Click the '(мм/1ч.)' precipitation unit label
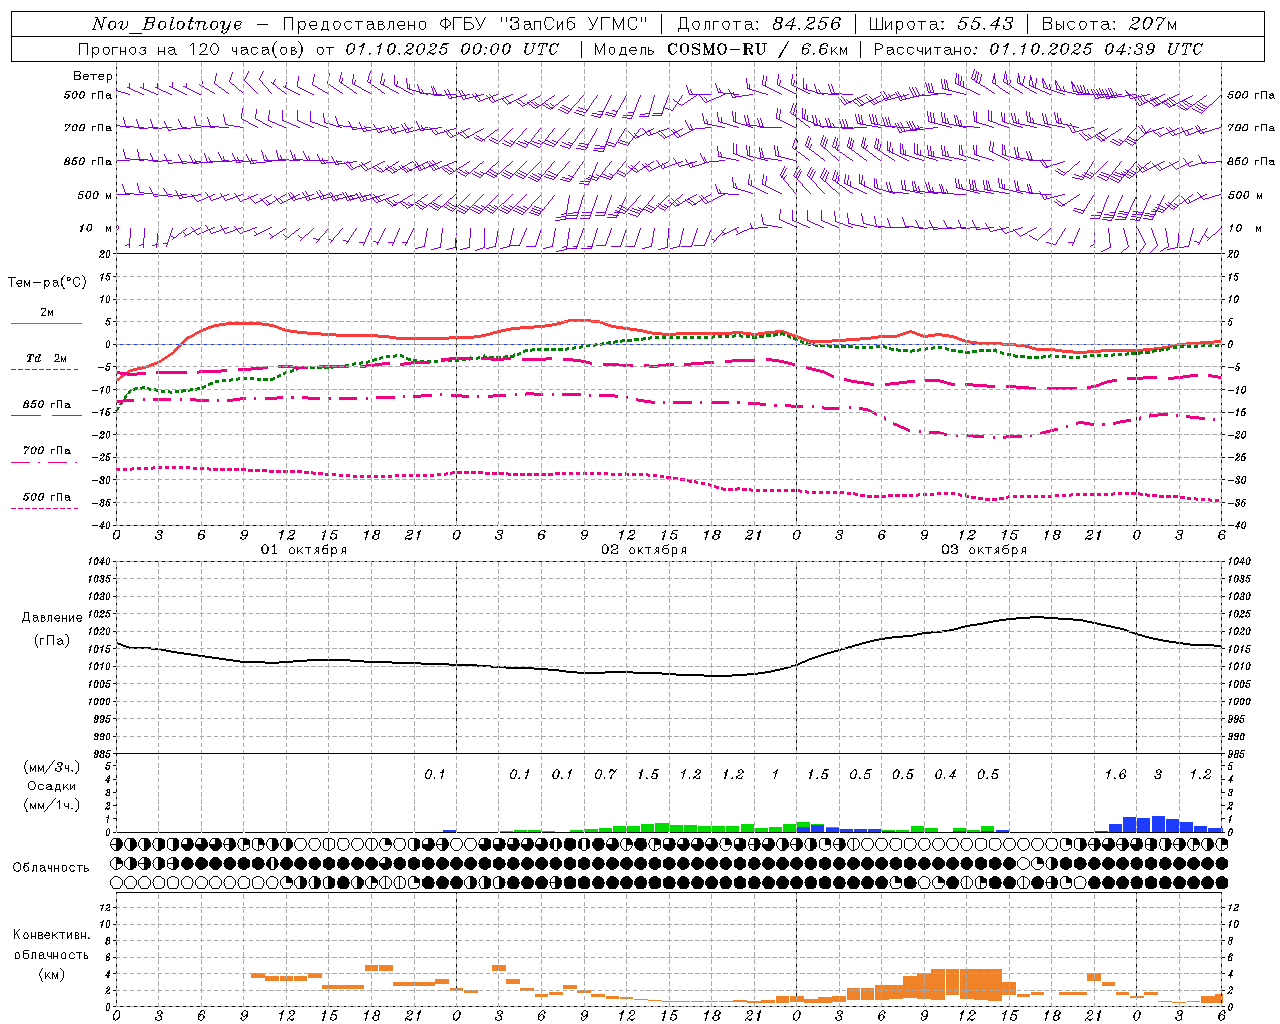 pos(52,805)
